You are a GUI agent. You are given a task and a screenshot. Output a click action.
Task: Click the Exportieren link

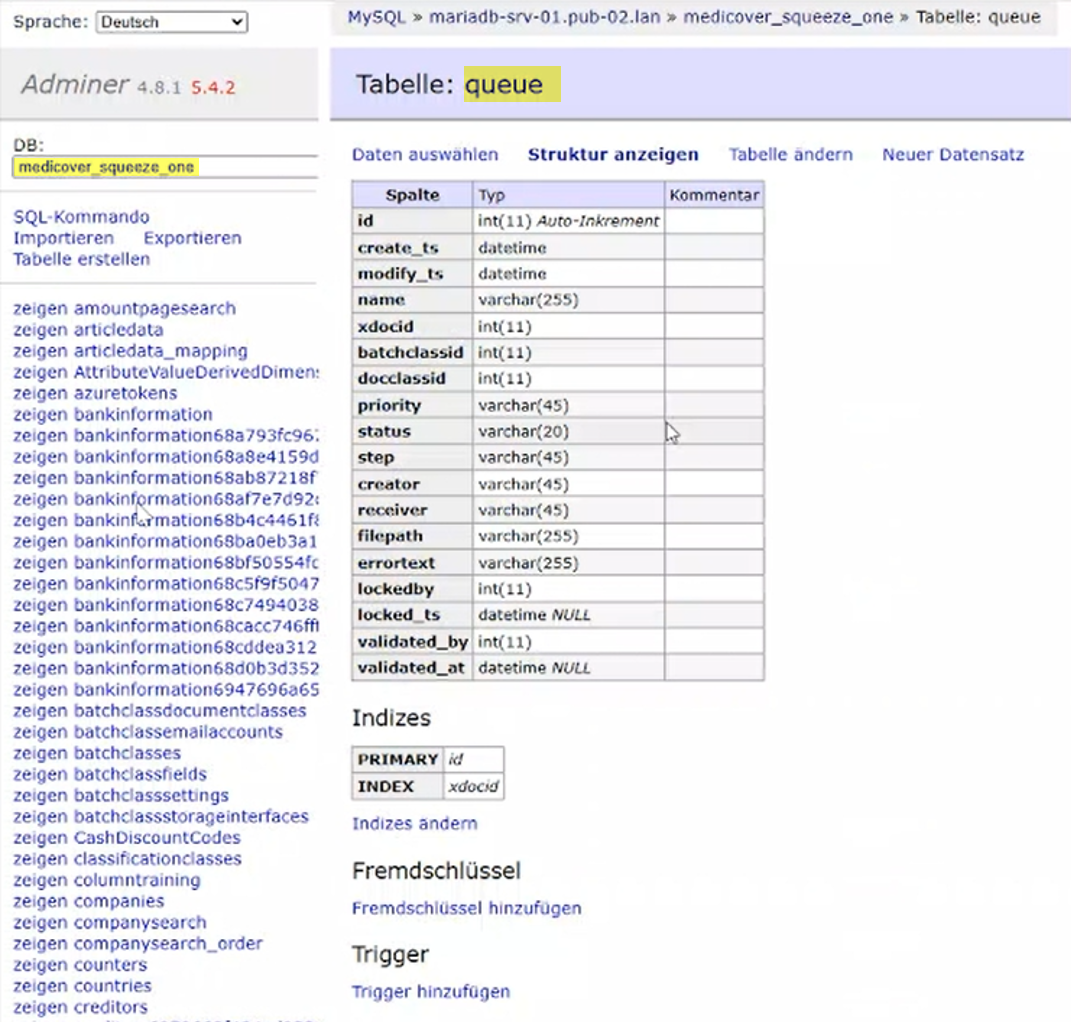(x=192, y=238)
